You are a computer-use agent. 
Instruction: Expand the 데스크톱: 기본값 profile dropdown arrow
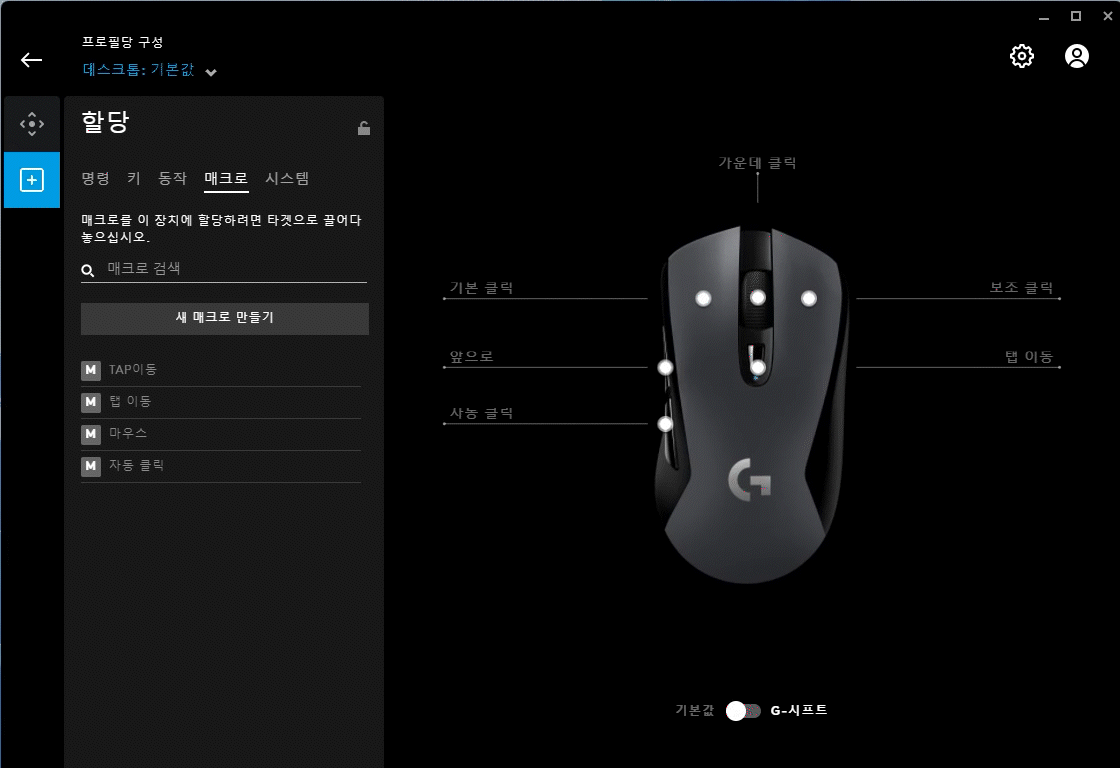pos(211,72)
